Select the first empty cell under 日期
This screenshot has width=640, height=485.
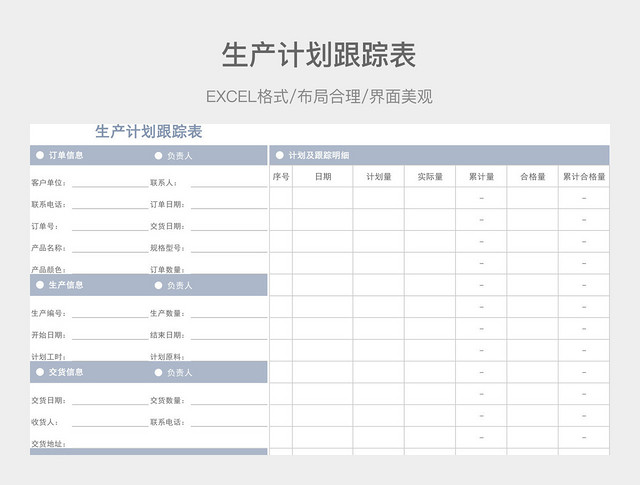(x=323, y=198)
